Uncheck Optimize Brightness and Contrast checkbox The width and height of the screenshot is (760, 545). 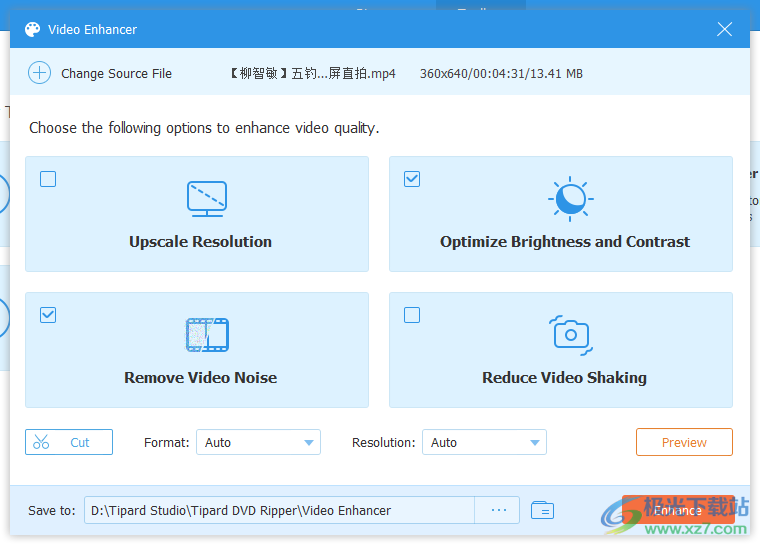(x=412, y=179)
